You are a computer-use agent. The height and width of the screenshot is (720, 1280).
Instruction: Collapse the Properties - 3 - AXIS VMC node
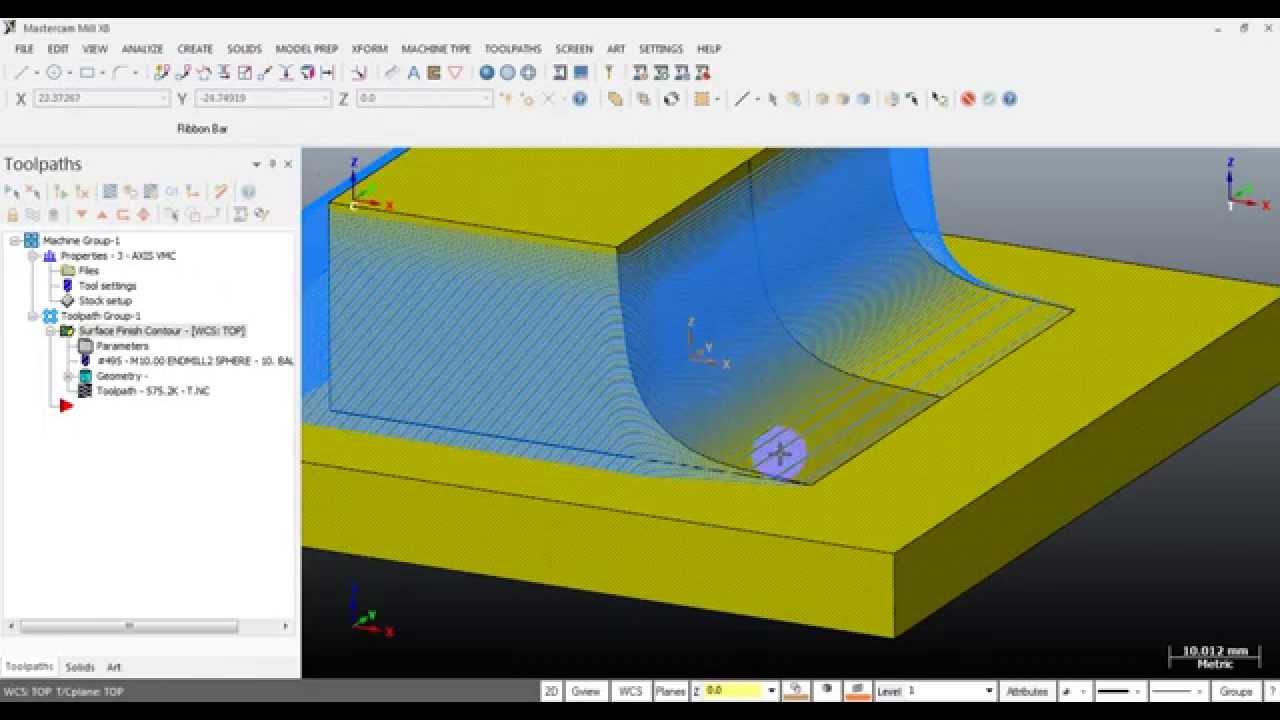tap(32, 256)
